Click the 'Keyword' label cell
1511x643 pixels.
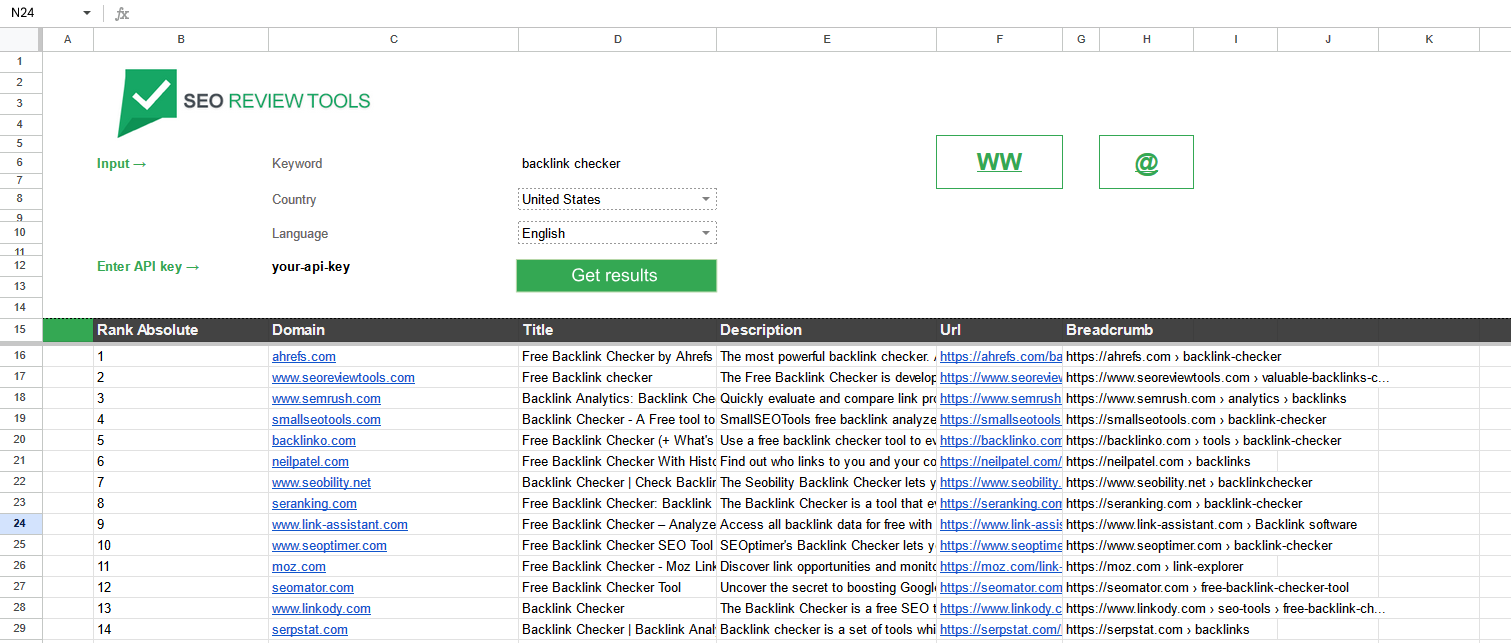click(297, 163)
